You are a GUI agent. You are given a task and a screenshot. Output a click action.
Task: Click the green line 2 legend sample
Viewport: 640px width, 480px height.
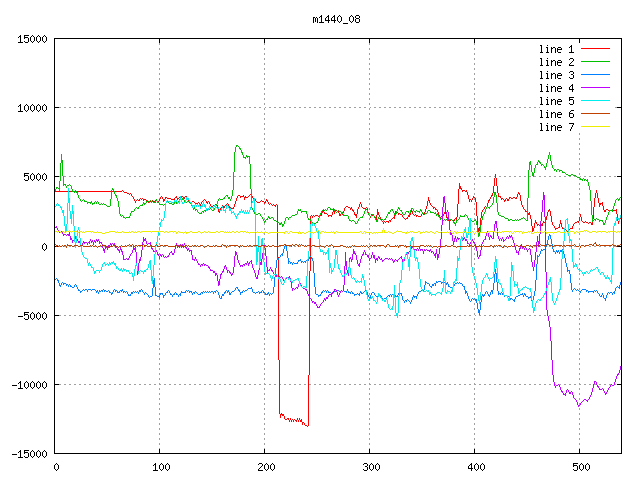(596, 62)
